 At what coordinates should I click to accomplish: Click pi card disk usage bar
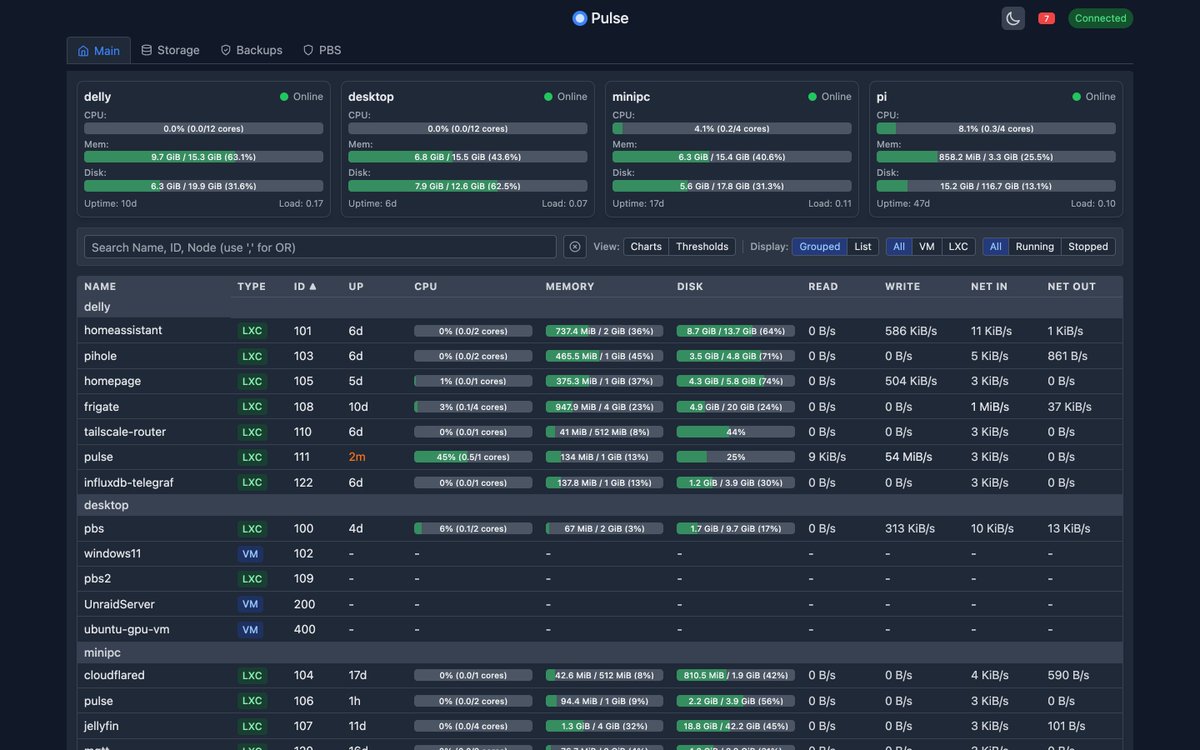pos(996,186)
